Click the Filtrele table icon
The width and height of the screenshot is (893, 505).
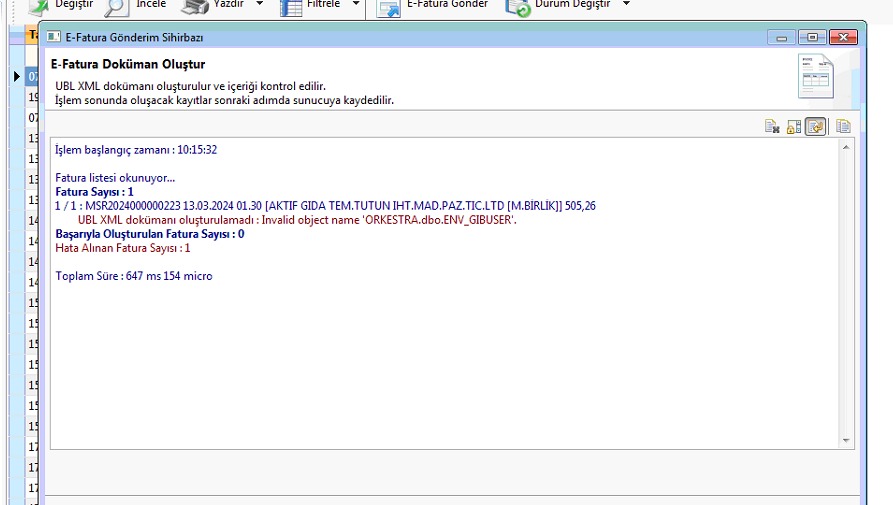coord(291,6)
